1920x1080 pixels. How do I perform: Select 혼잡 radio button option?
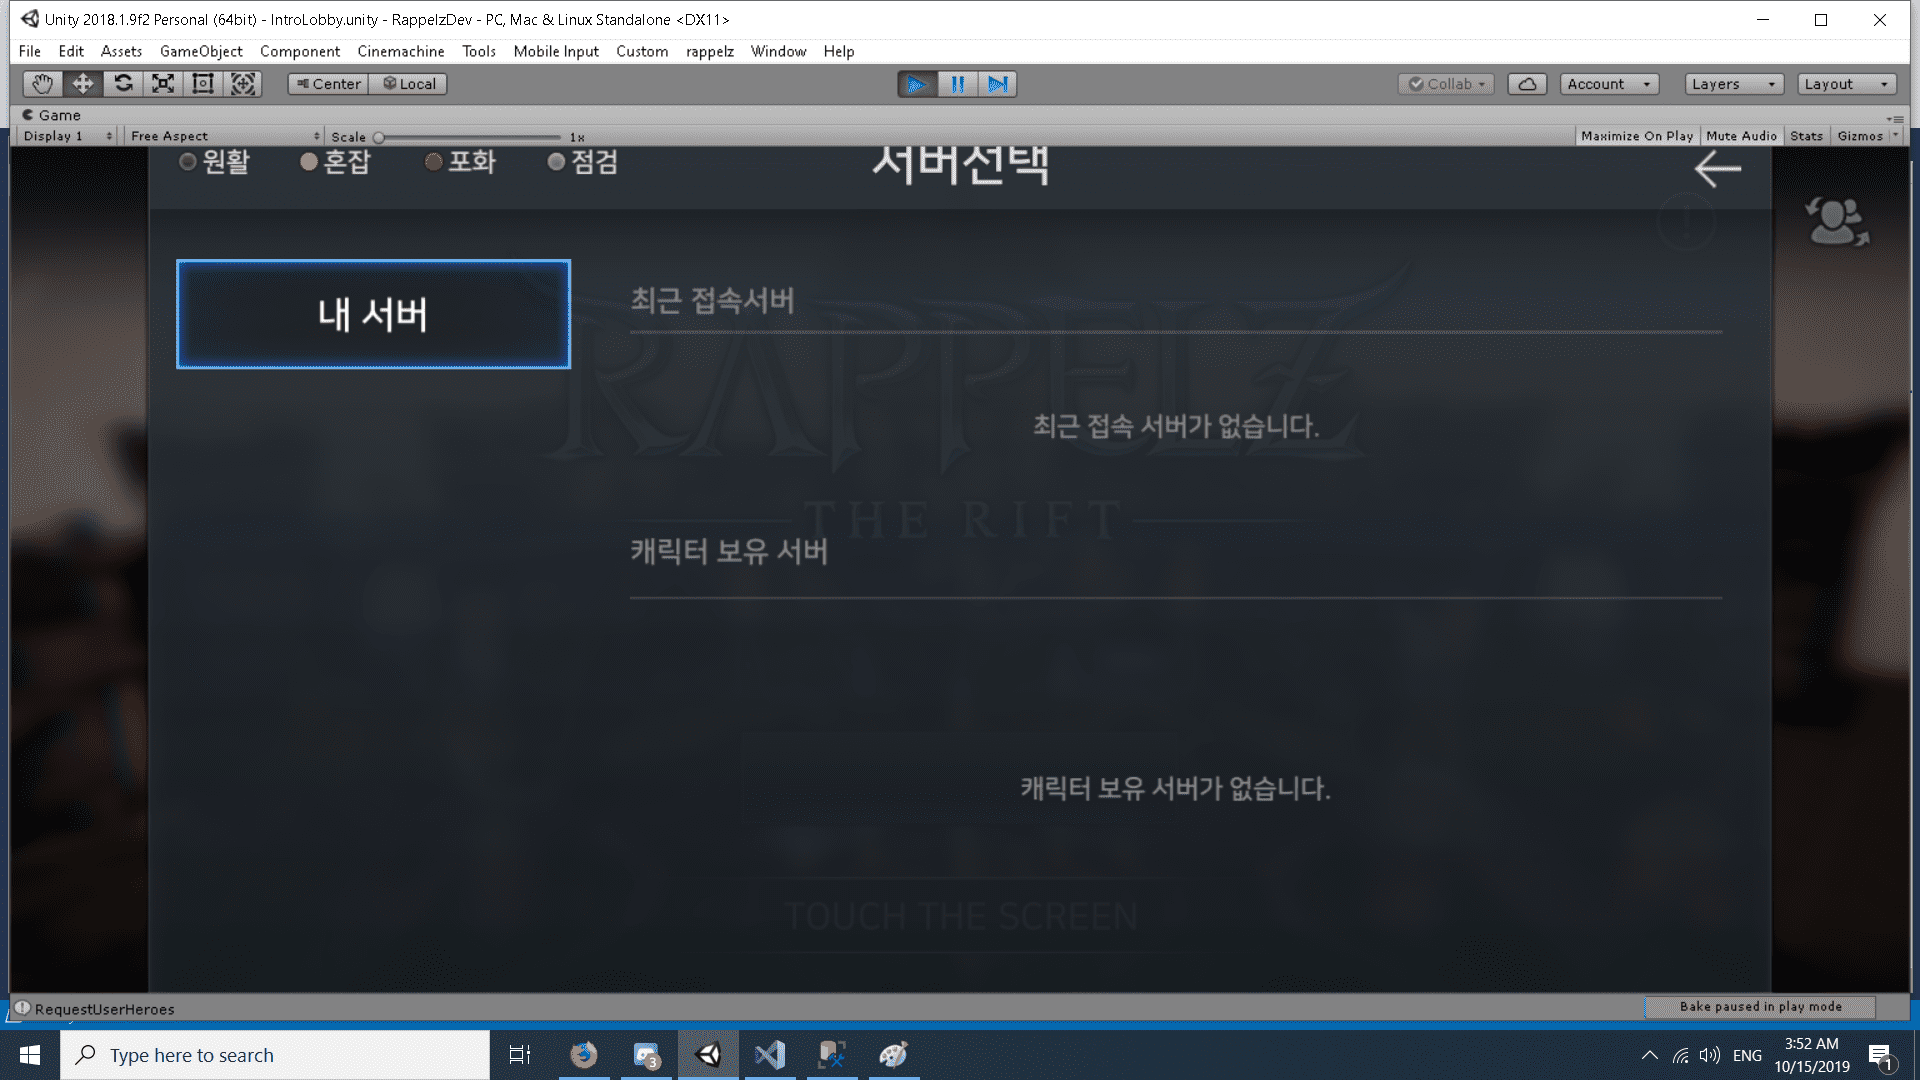pyautogui.click(x=307, y=161)
